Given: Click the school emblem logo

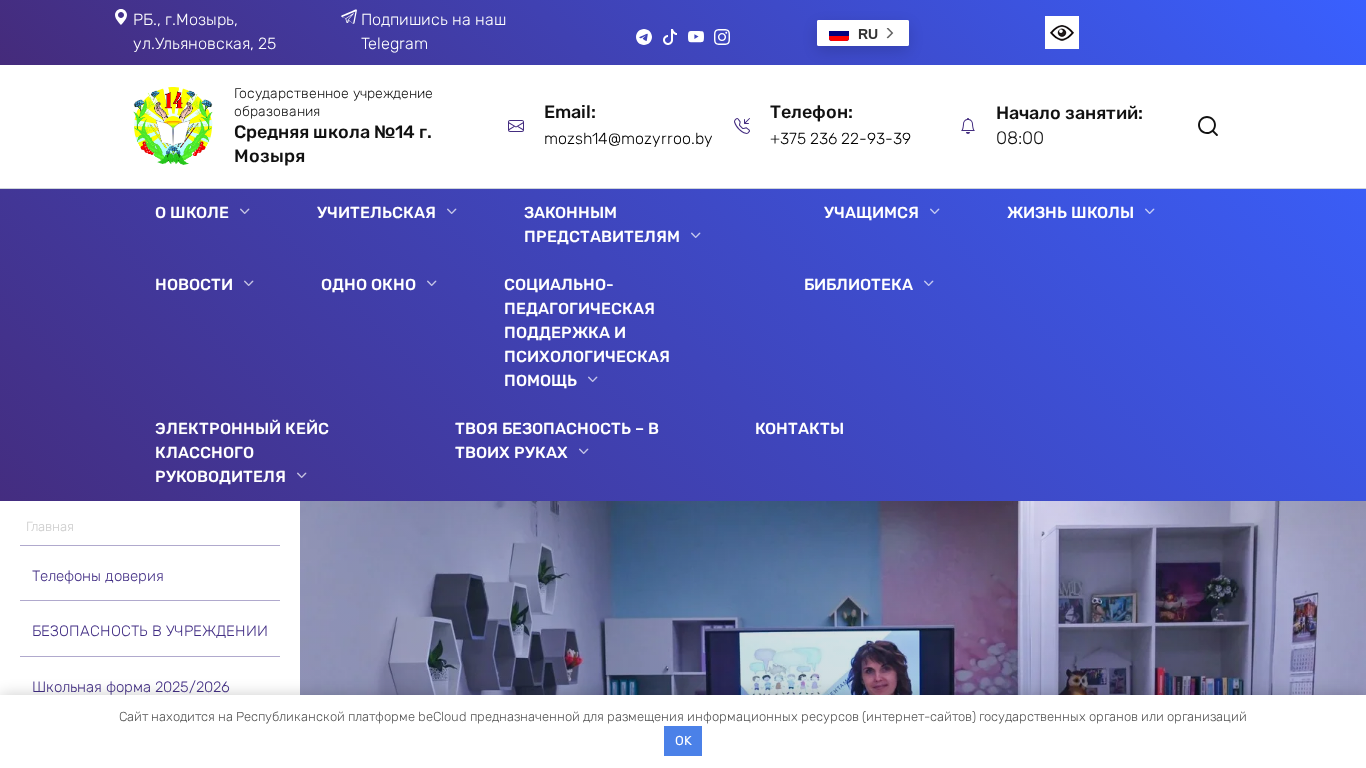Looking at the screenshot, I should pyautogui.click(x=173, y=126).
